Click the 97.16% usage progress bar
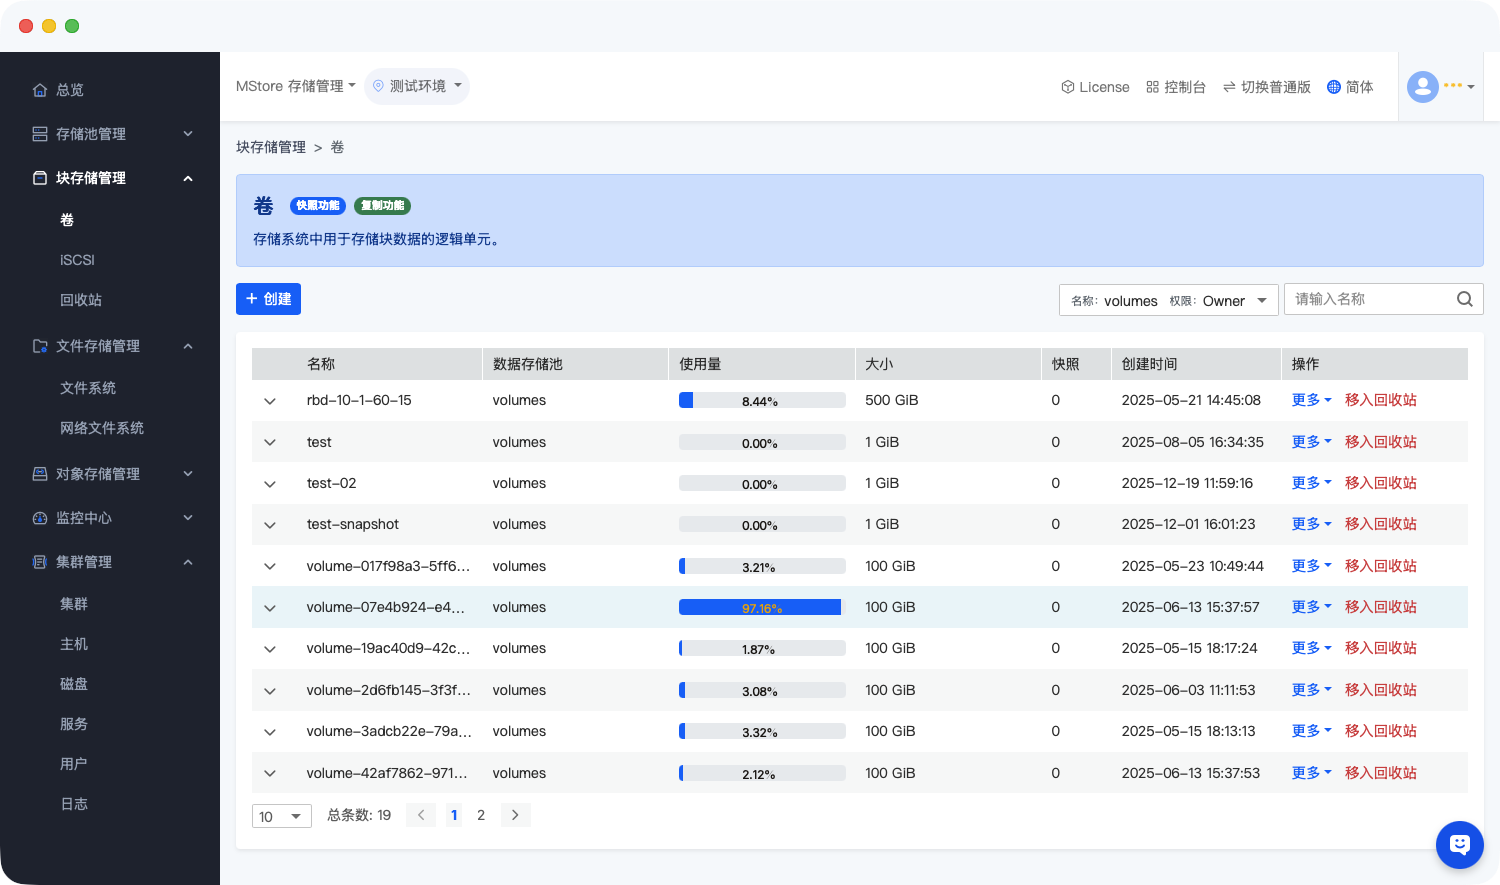The image size is (1500, 885). coord(761,607)
